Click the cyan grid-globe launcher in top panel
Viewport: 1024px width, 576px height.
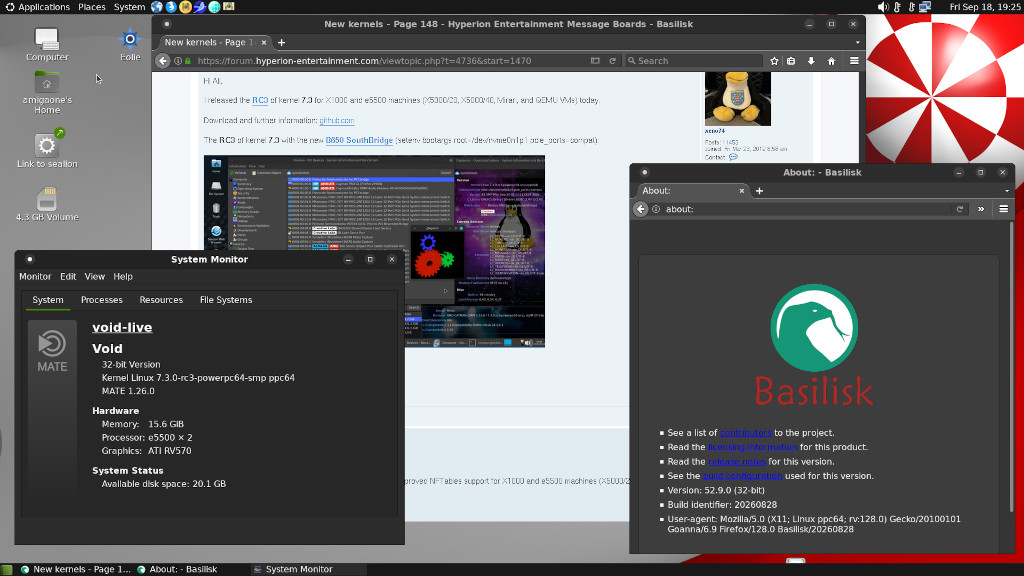pos(214,7)
